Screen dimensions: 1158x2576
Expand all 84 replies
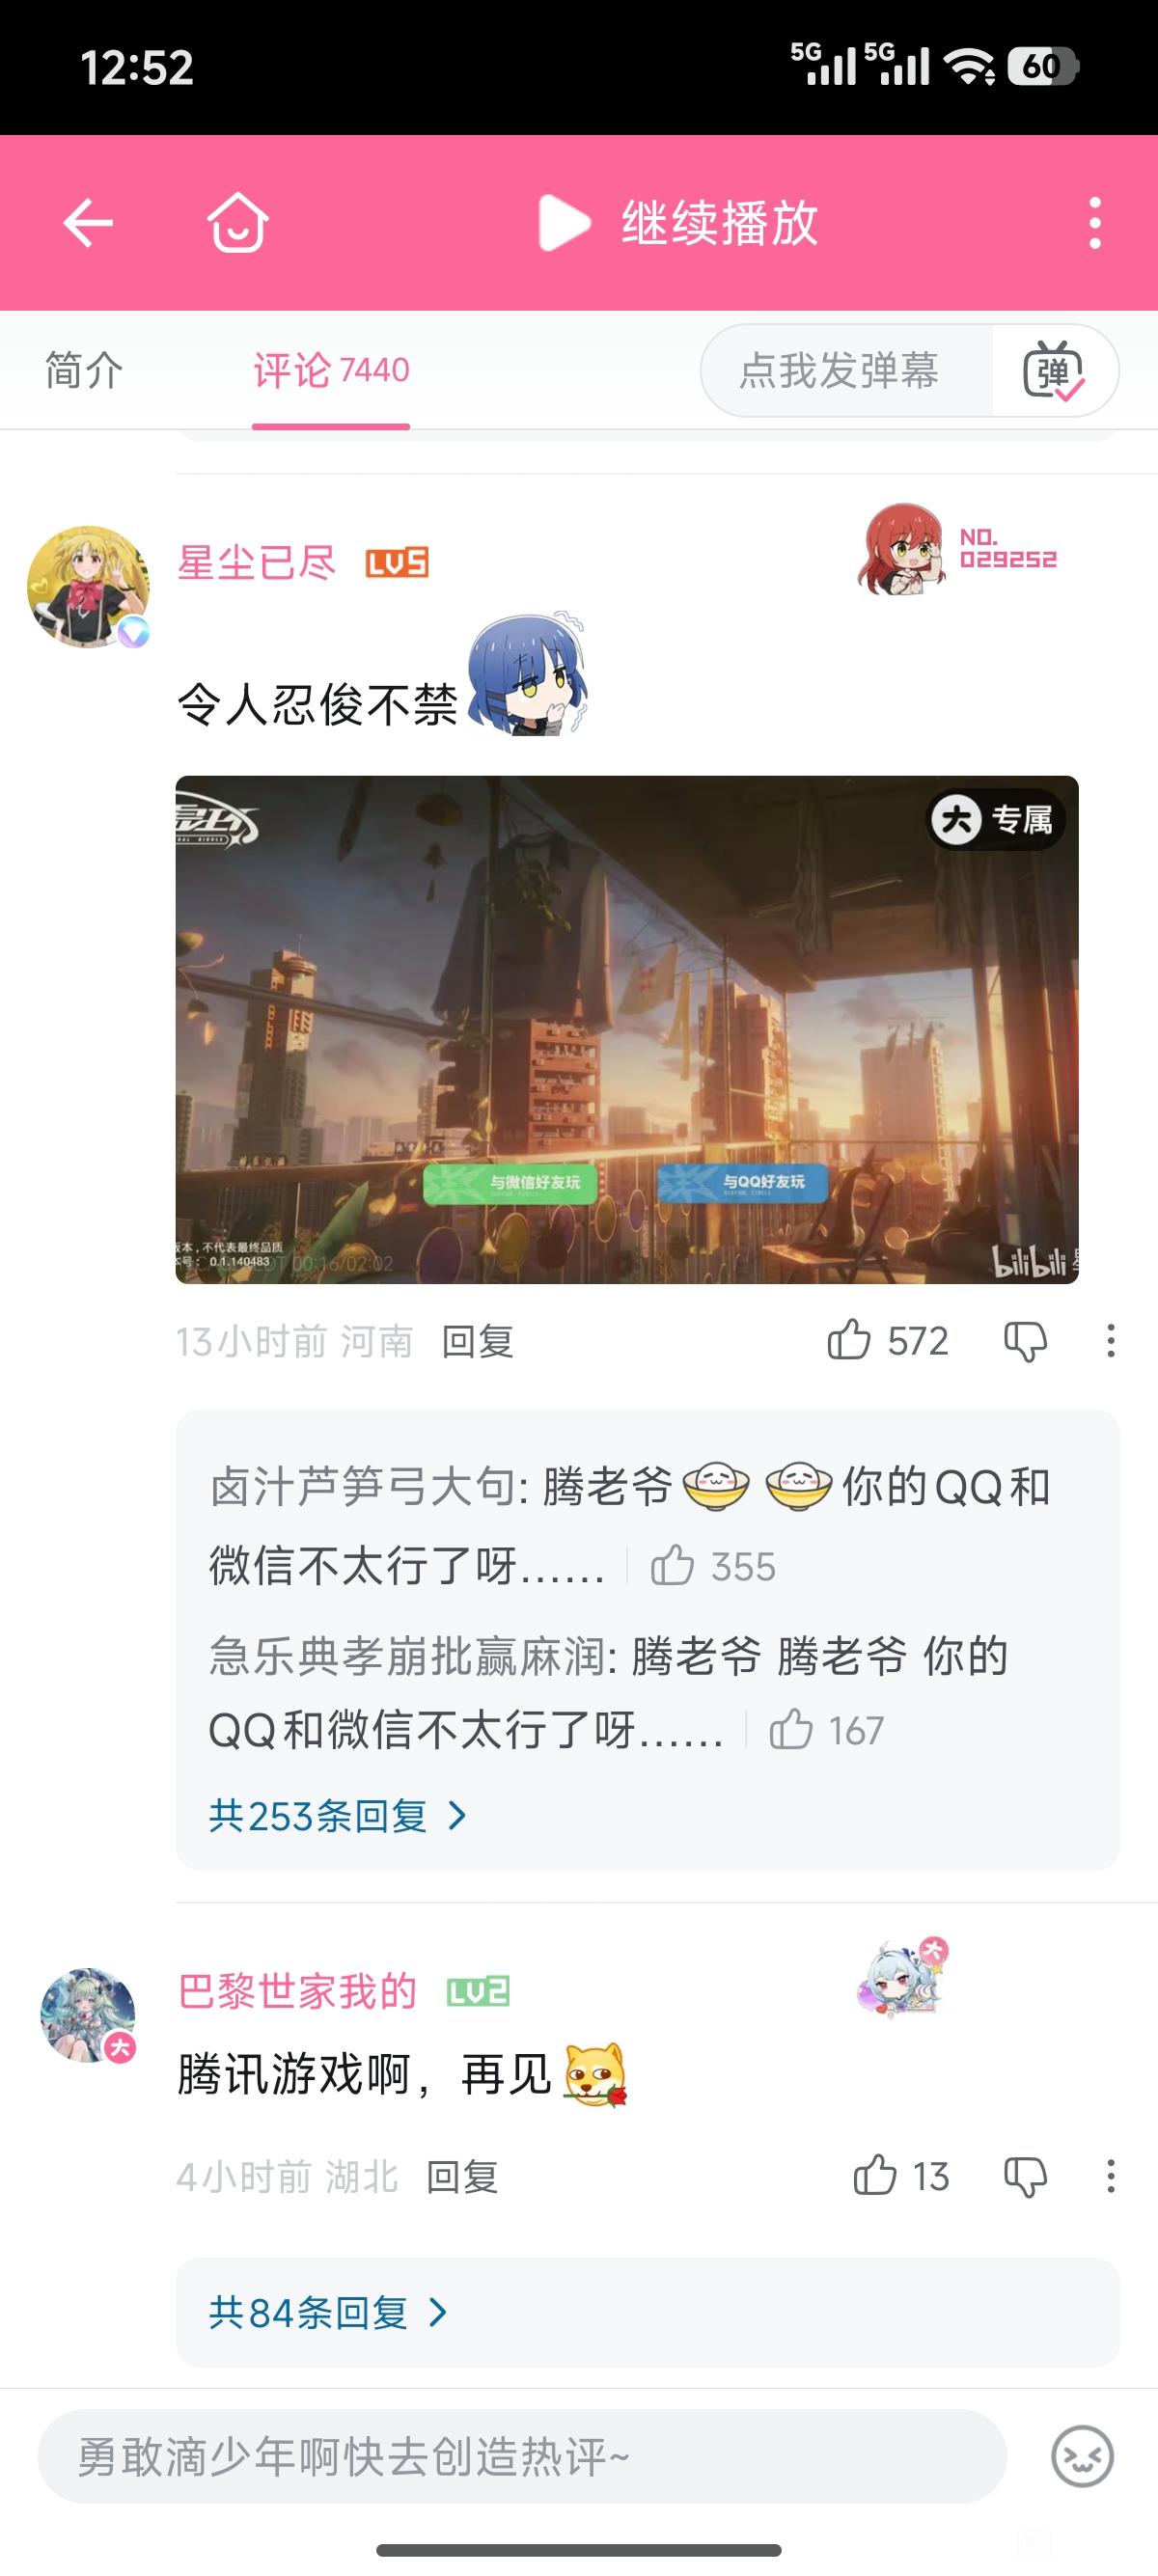click(328, 2312)
